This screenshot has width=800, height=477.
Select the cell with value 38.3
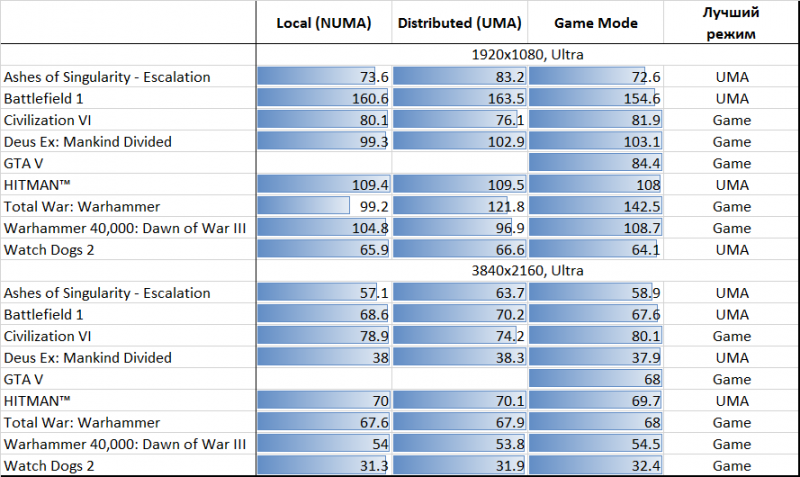coord(460,358)
